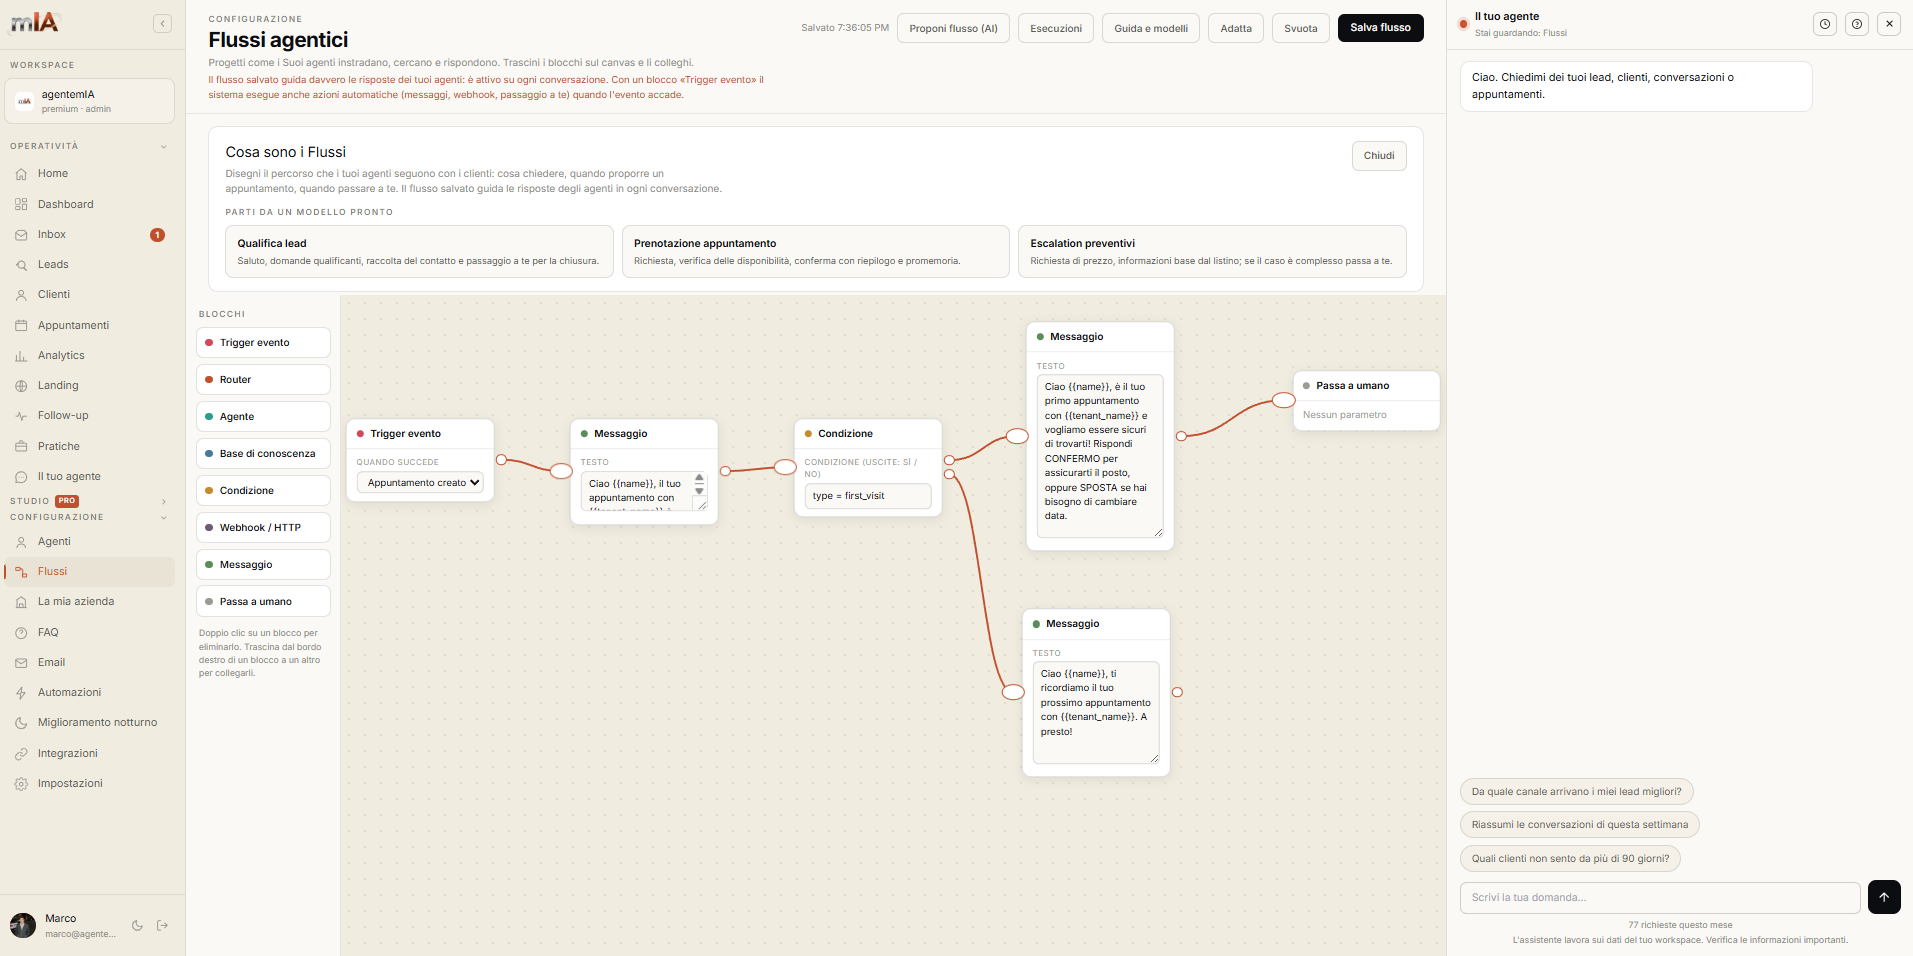Click the scroll arrows in the first Messaggio text

pos(699,485)
